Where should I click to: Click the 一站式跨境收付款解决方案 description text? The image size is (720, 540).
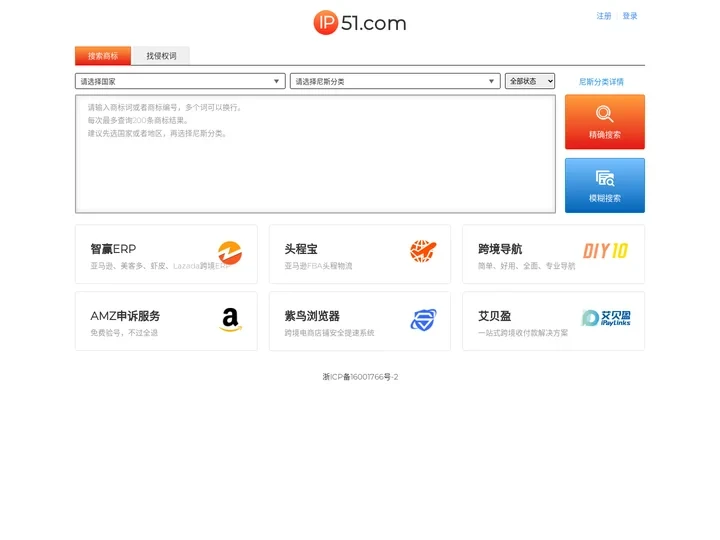[x=523, y=333]
